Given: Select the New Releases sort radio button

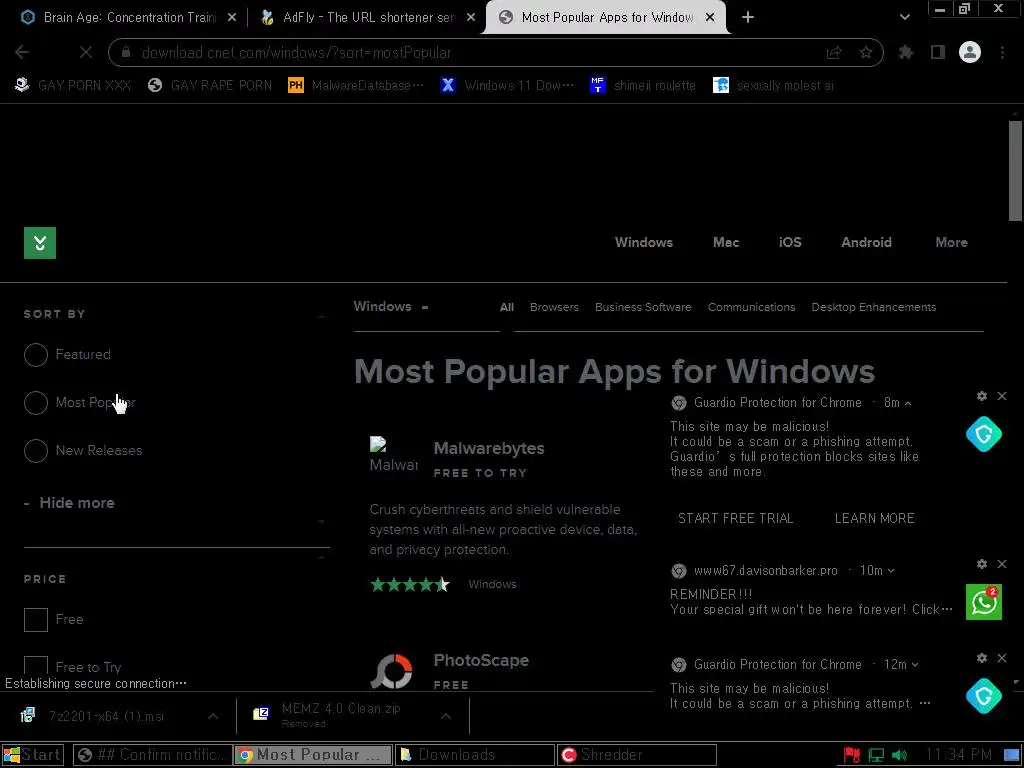Looking at the screenshot, I should [36, 451].
